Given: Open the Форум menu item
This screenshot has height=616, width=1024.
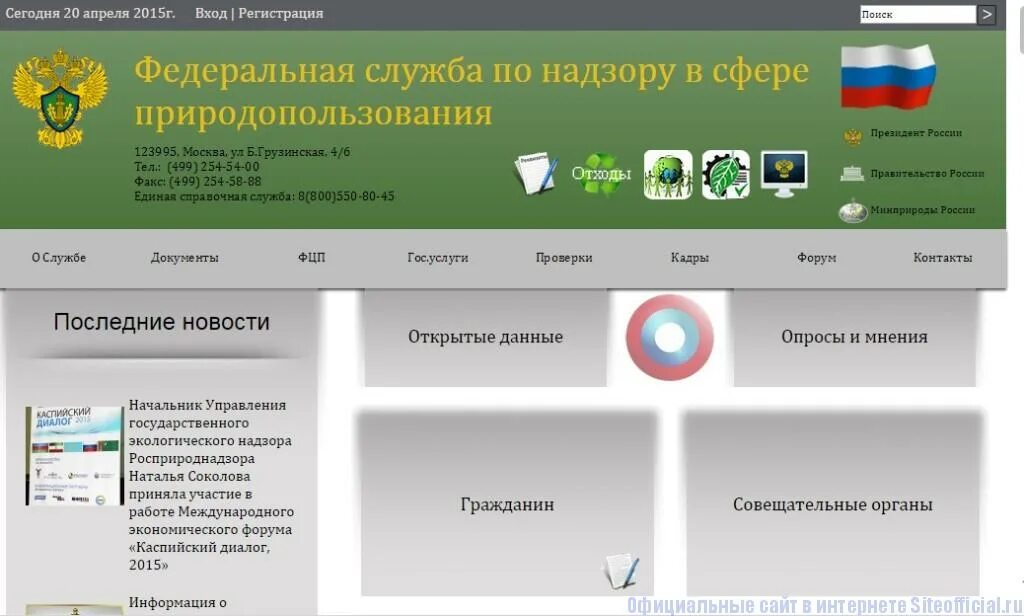Looking at the screenshot, I should coord(816,257).
